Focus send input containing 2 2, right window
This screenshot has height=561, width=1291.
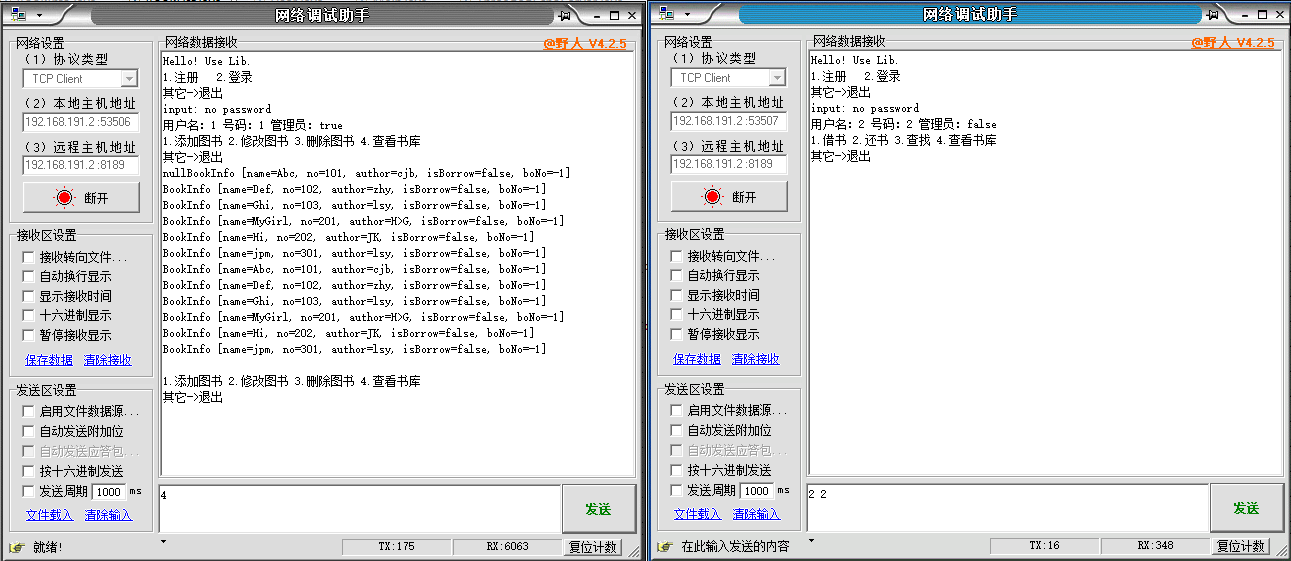point(1008,508)
